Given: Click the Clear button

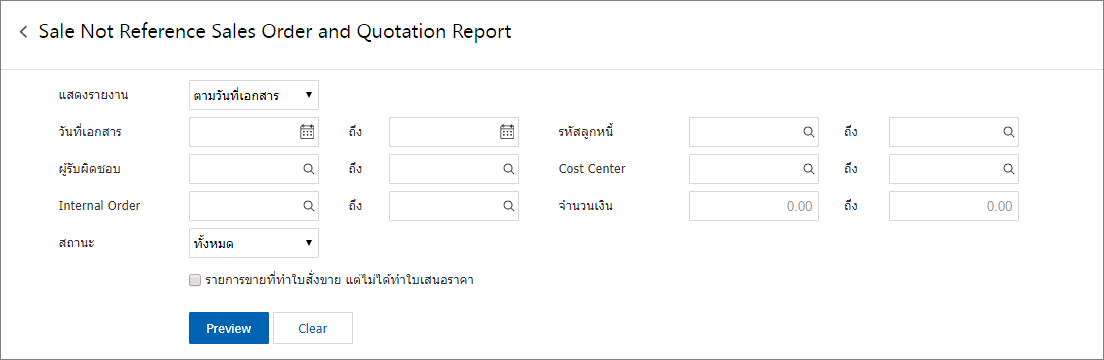Looking at the screenshot, I should pos(313,328).
